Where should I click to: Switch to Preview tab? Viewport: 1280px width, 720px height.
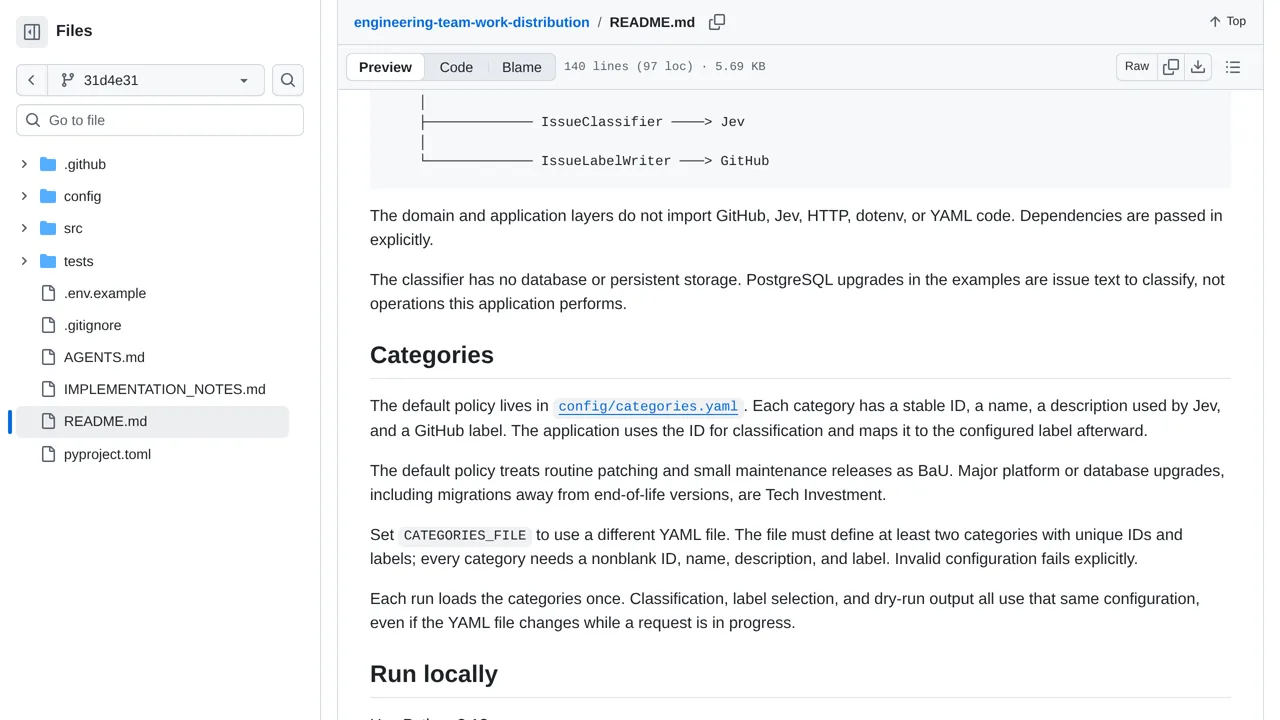385,67
